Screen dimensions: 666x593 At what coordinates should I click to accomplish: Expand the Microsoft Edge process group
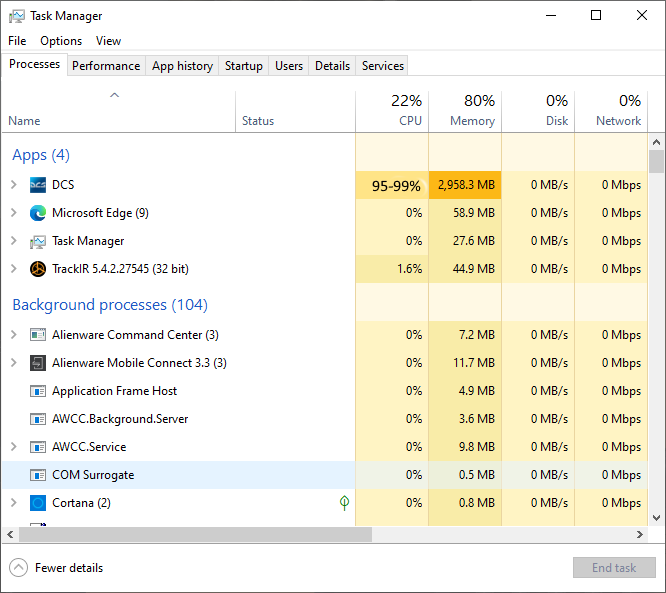coord(14,213)
